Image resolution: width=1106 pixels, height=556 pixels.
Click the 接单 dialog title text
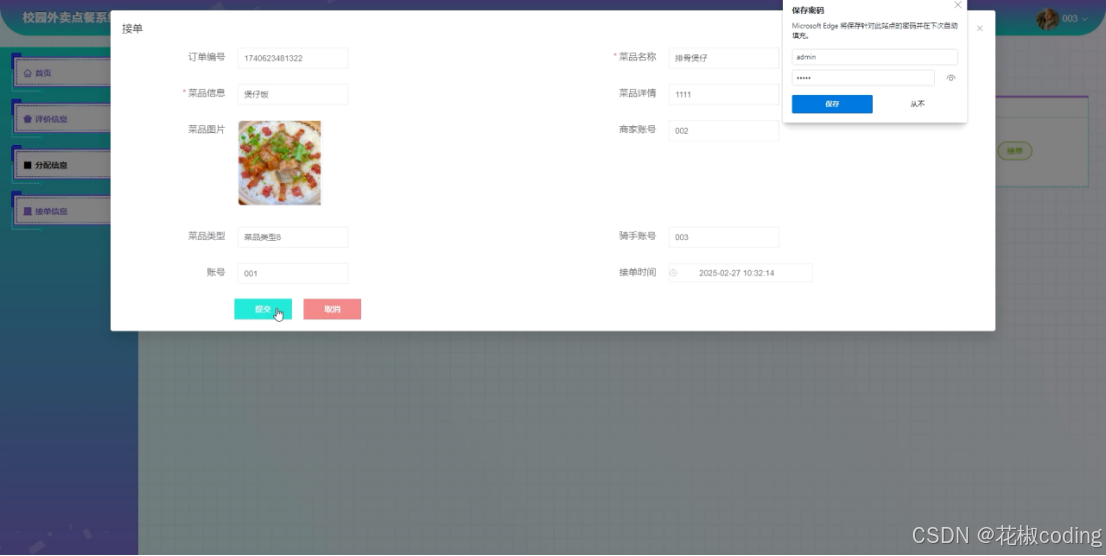132,29
